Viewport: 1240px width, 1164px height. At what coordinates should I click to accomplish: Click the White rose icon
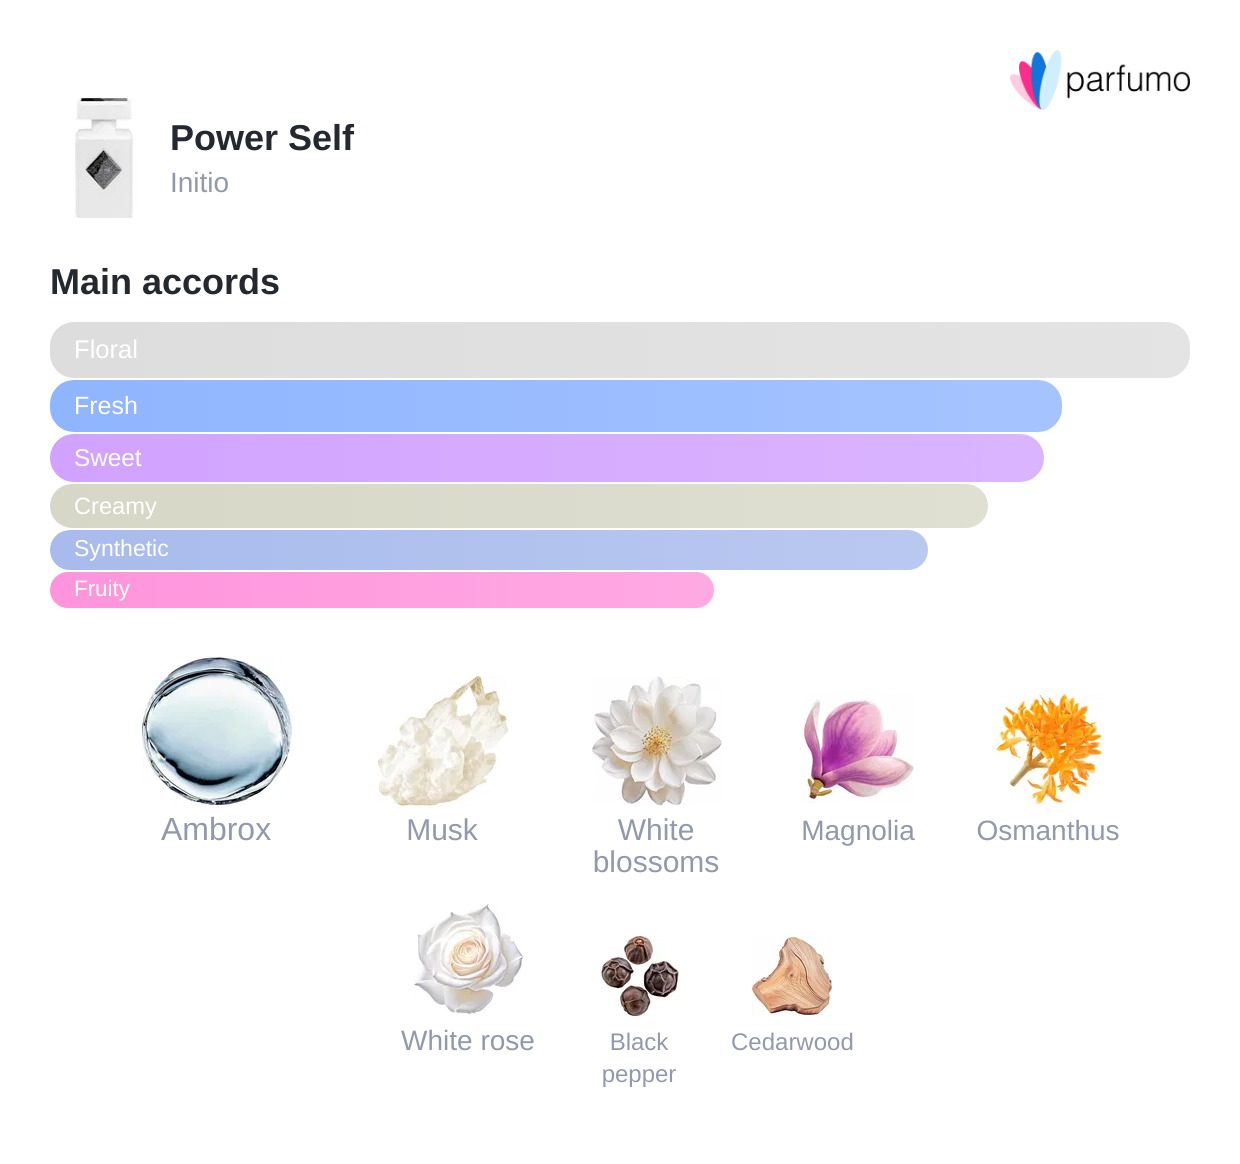pos(468,960)
